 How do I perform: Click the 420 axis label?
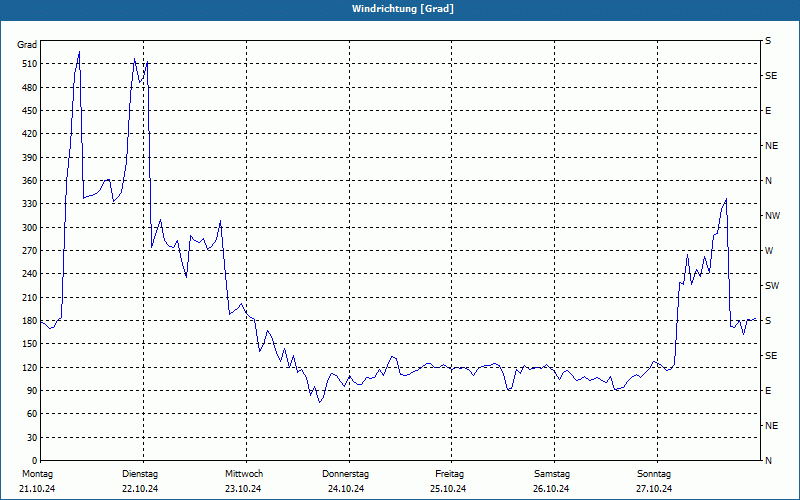pyautogui.click(x=29, y=134)
